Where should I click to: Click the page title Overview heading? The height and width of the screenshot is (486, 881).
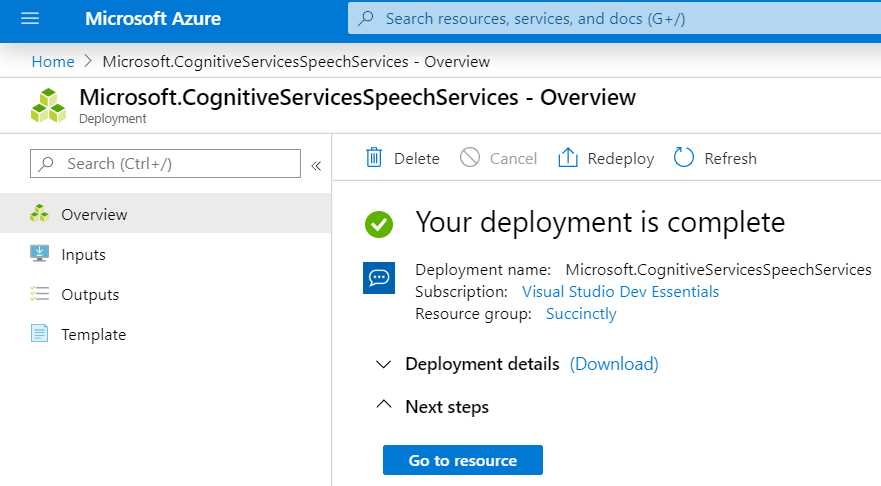(357, 97)
